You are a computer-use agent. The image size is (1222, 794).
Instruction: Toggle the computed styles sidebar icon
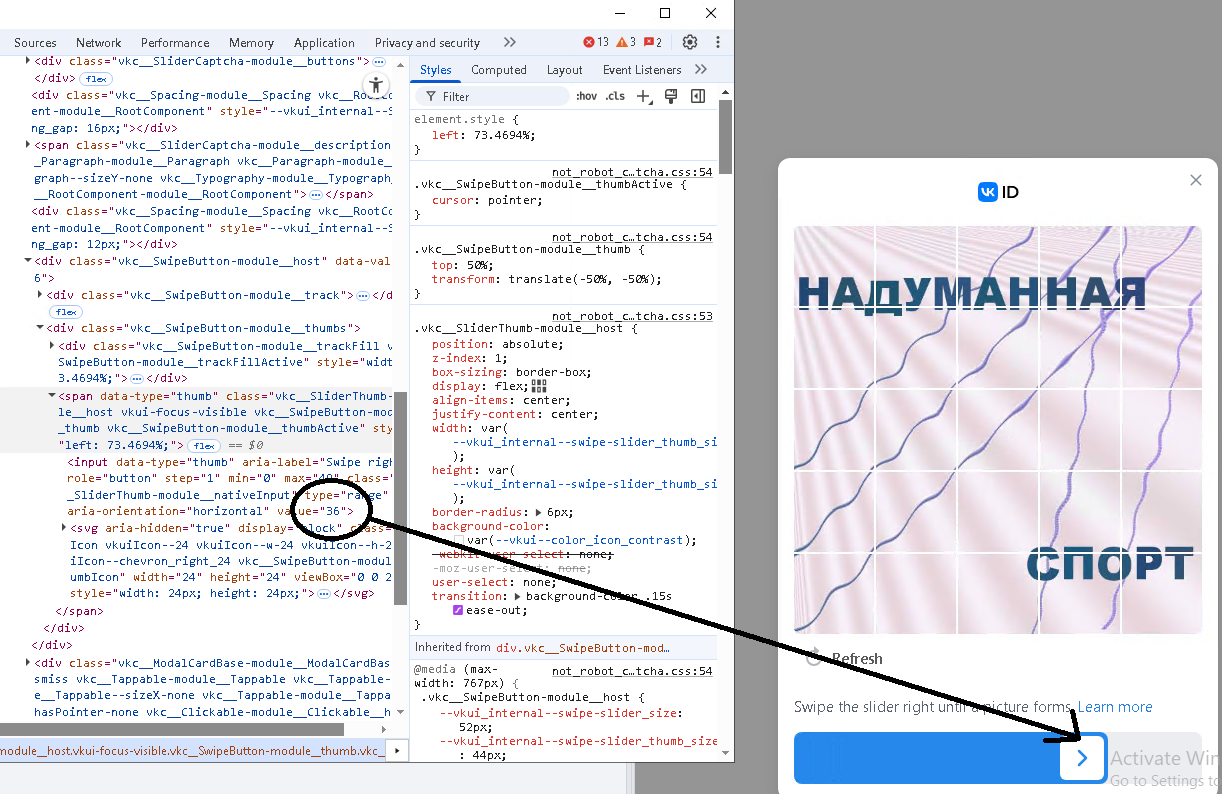(698, 96)
